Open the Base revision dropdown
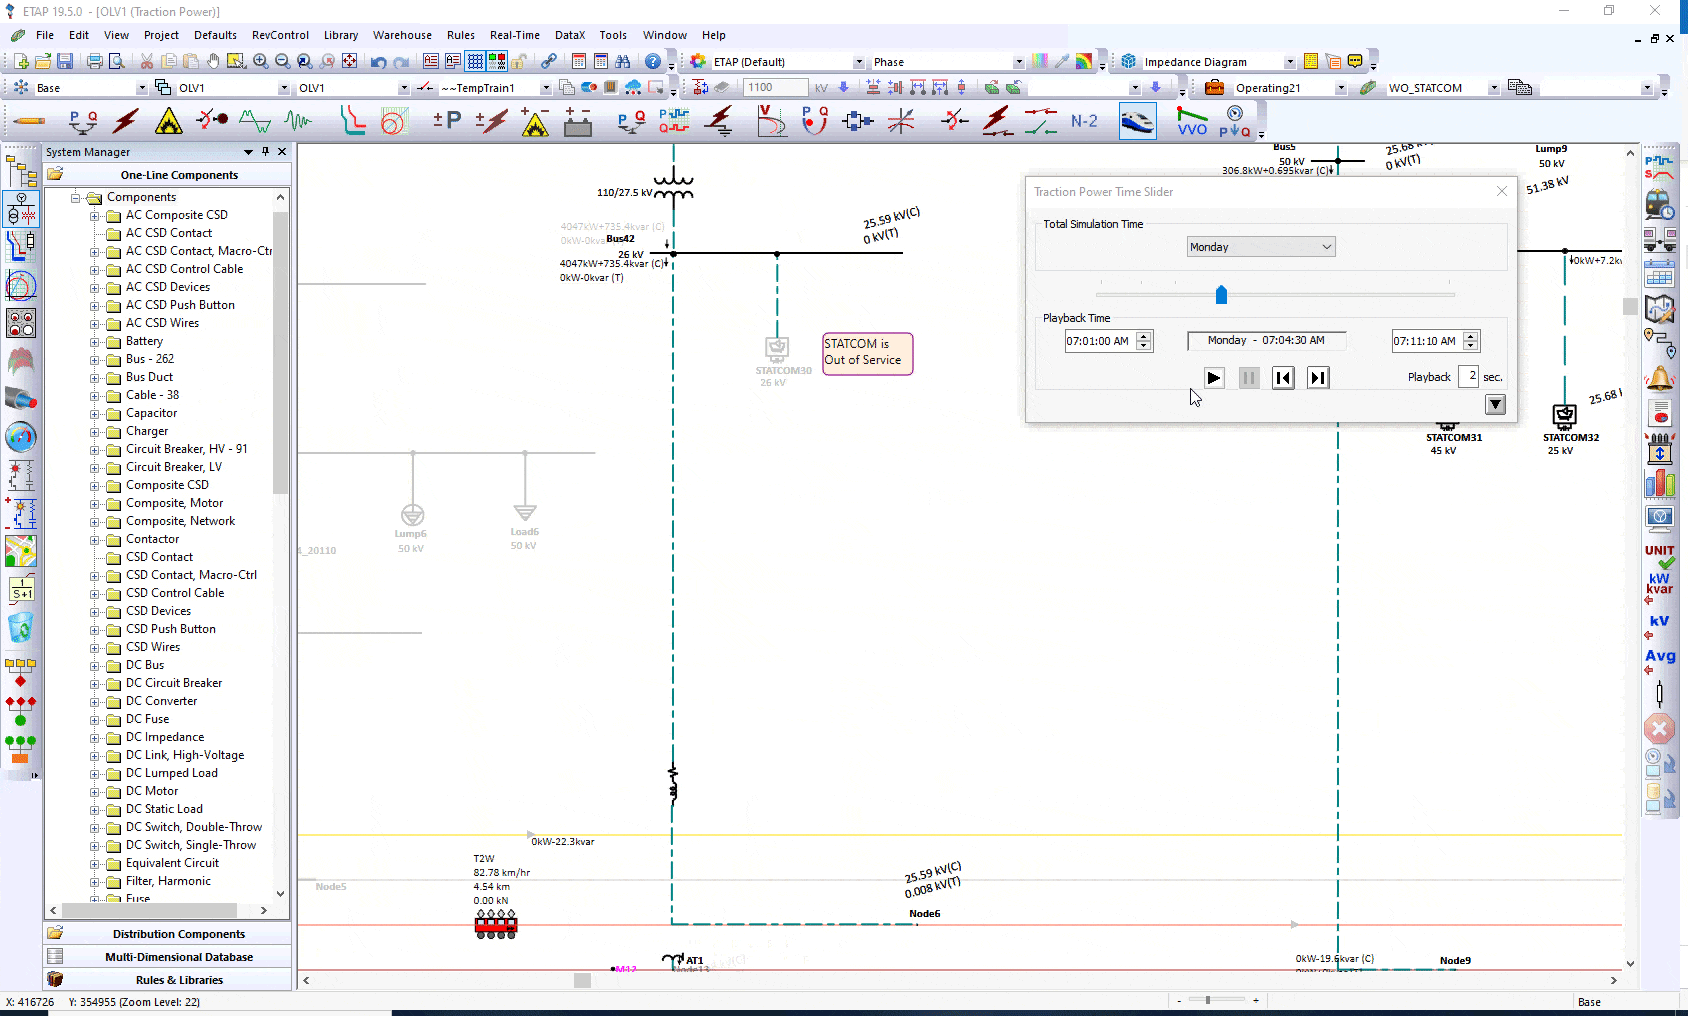The image size is (1688, 1016). pyautogui.click(x=140, y=87)
